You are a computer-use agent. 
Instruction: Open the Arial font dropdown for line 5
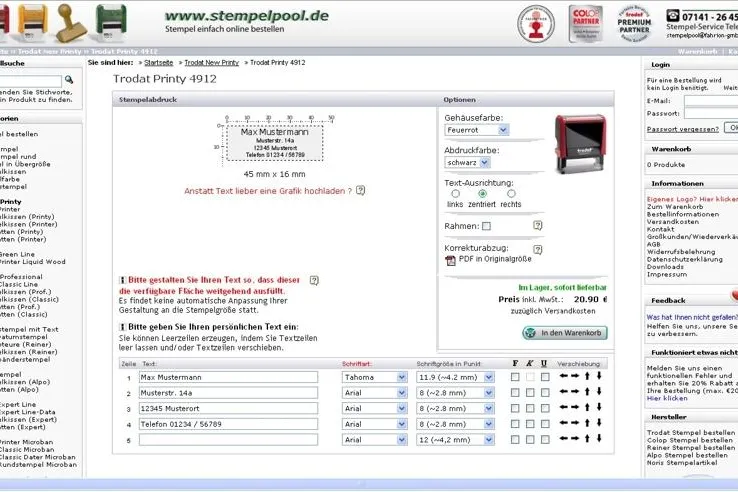pos(375,440)
